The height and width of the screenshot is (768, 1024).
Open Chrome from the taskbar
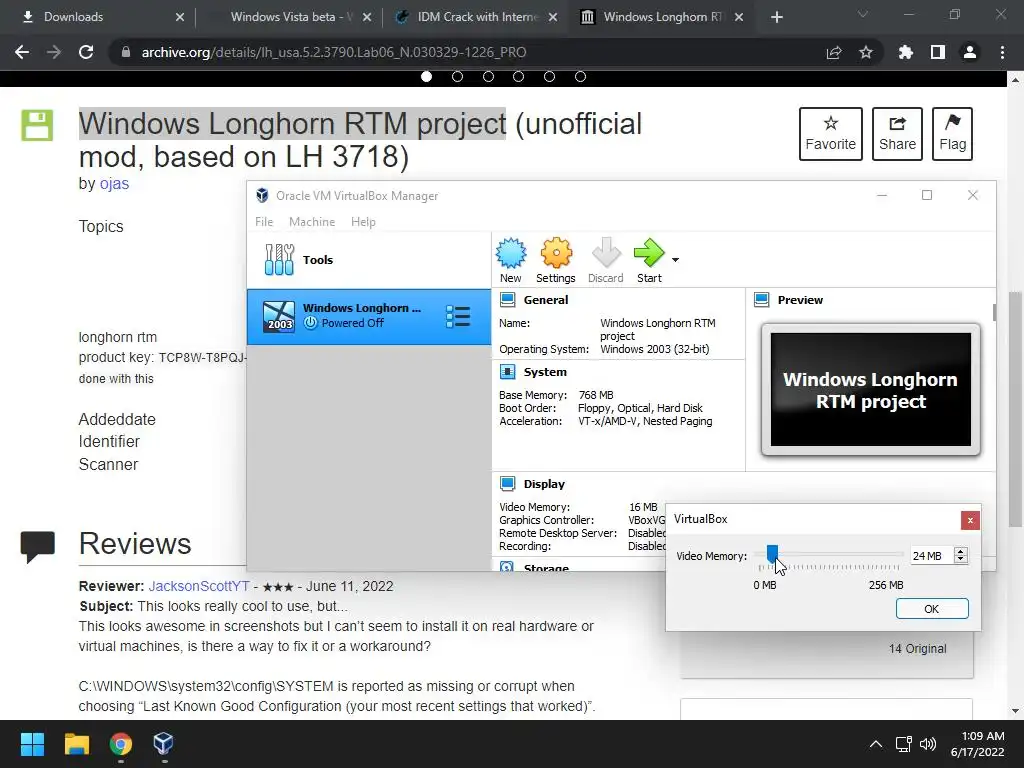click(x=121, y=744)
